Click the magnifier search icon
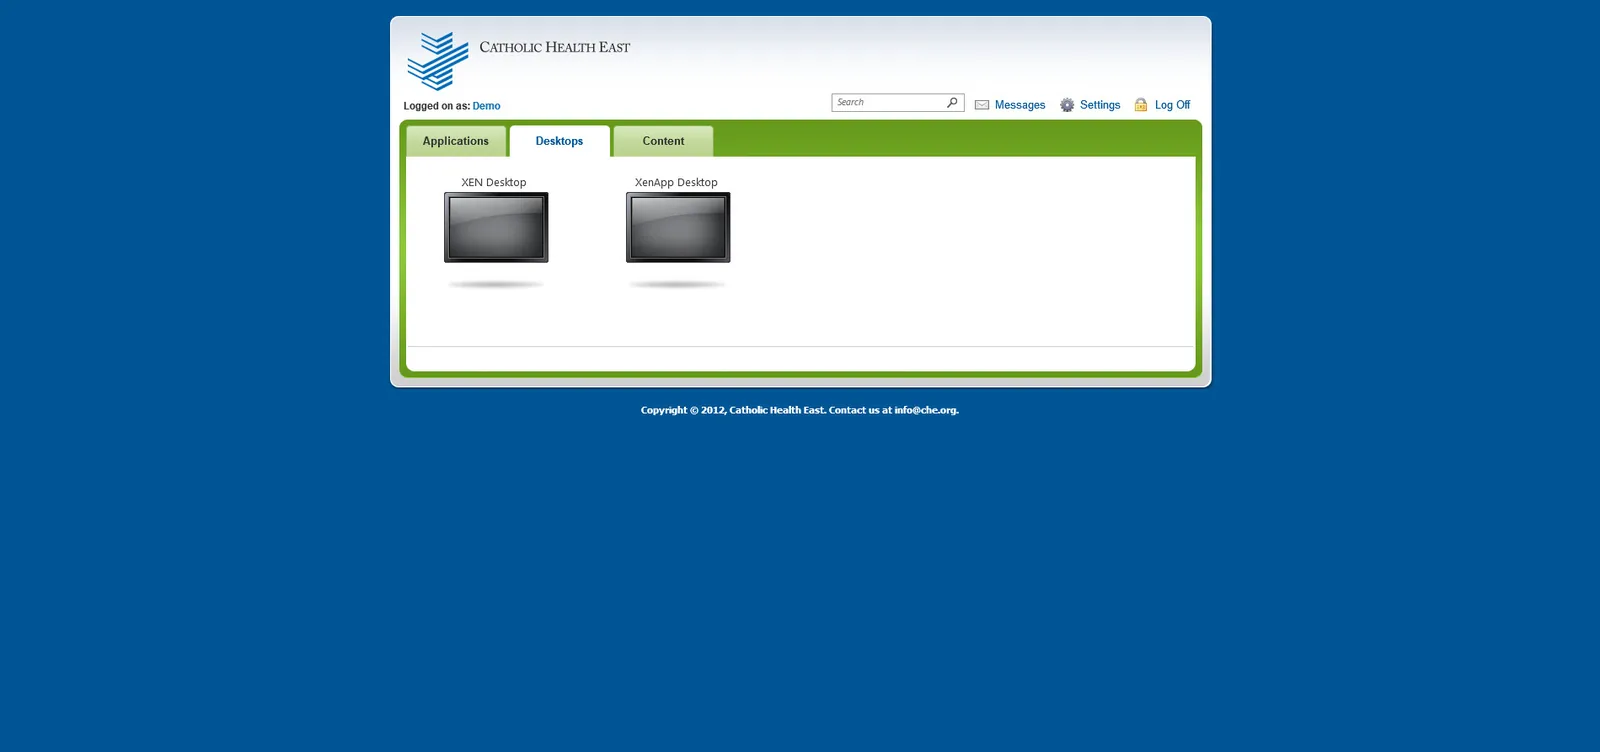The image size is (1600, 752). point(952,102)
